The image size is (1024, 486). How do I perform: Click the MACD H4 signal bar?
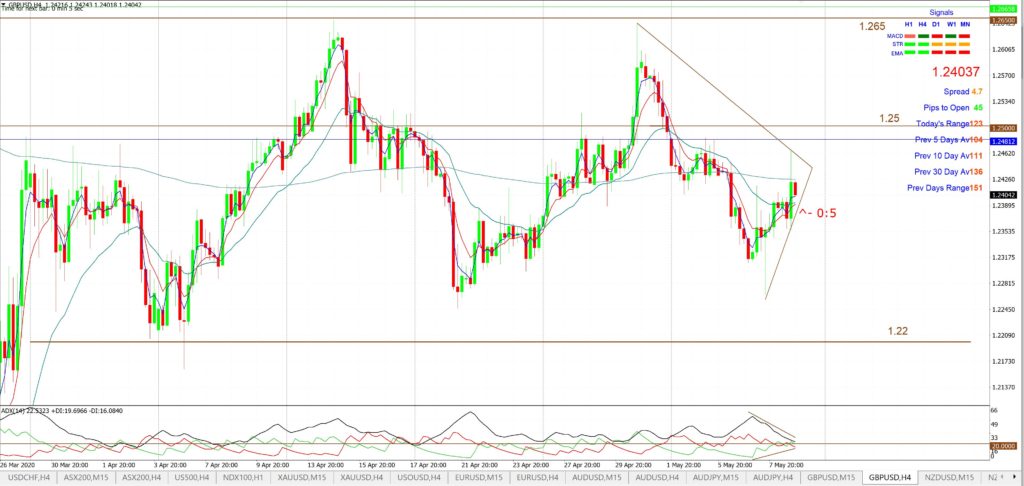pyautogui.click(x=923, y=36)
